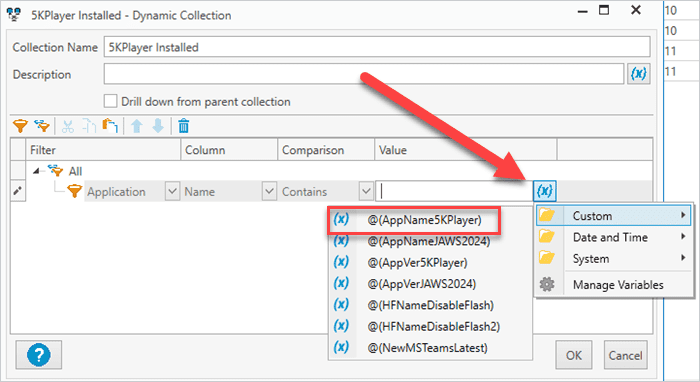This screenshot has height=382, width=700.
Task: Click the variable button beside Description field
Action: click(638, 74)
